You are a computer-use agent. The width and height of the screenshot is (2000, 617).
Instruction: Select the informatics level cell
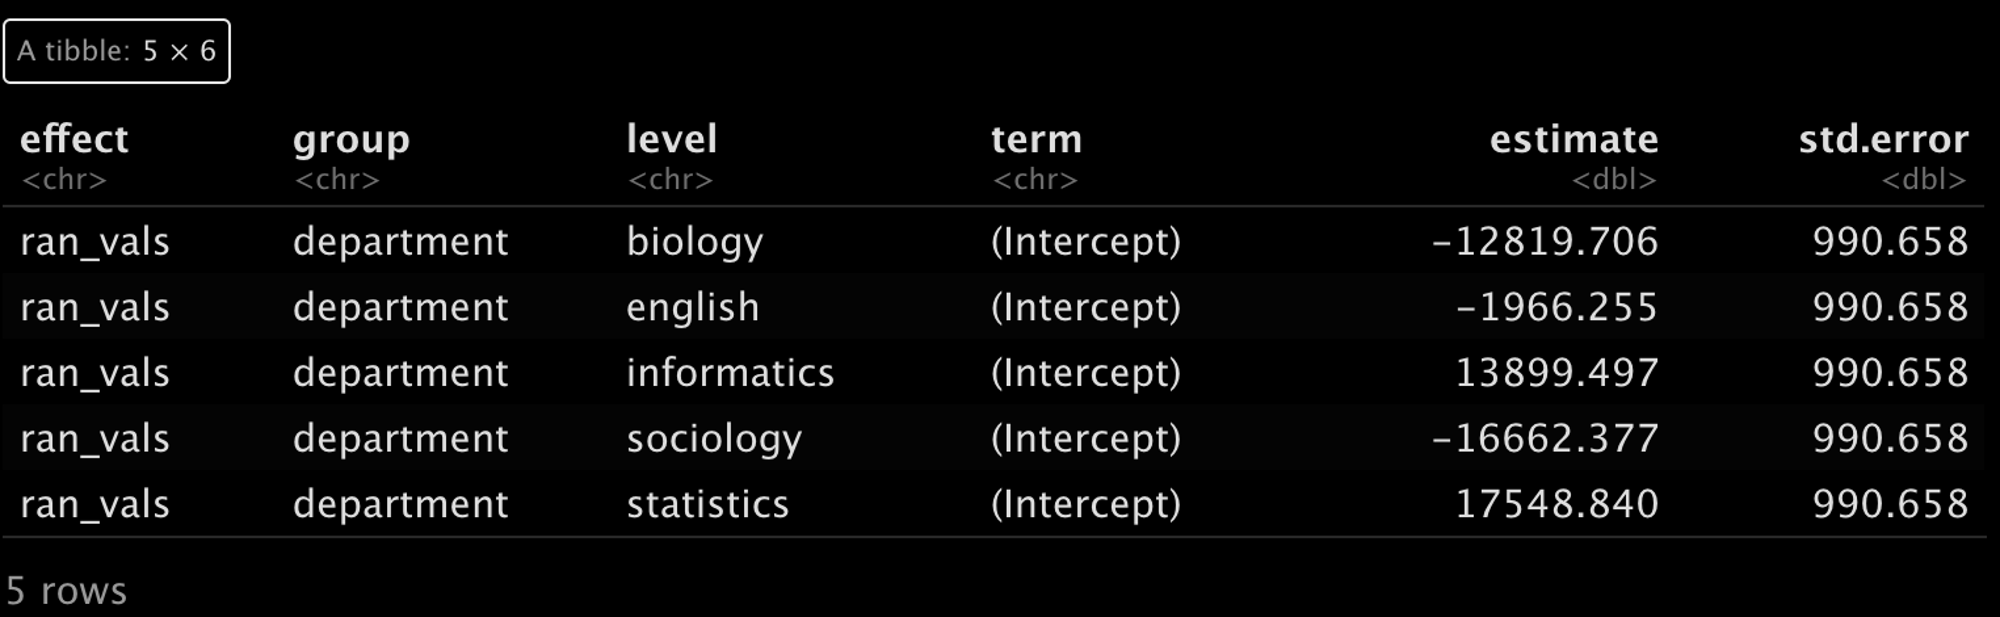point(730,373)
